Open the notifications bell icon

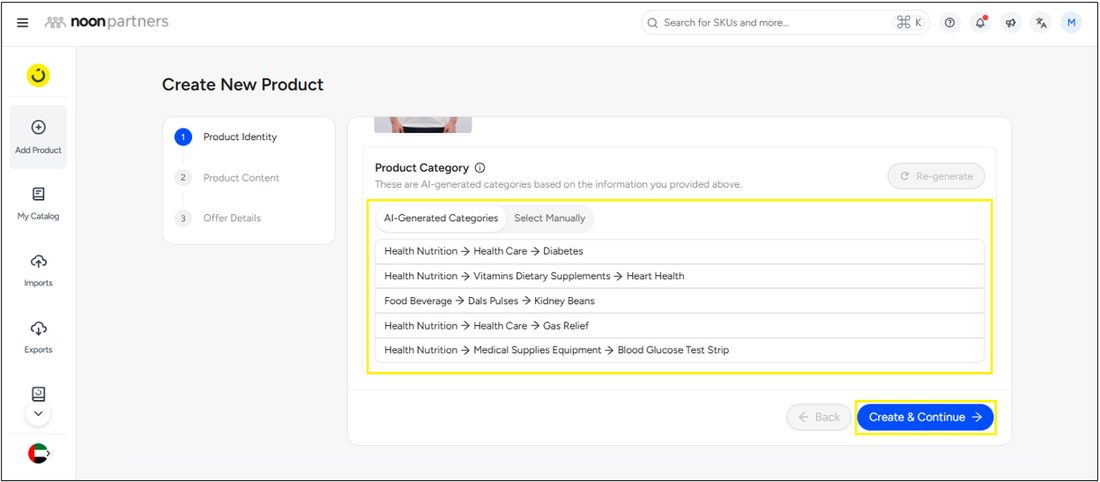click(x=980, y=22)
